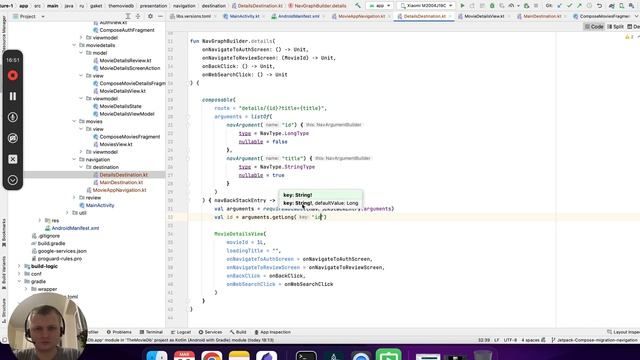
Task: Click the 4 spaces indent setting
Action: point(531,340)
